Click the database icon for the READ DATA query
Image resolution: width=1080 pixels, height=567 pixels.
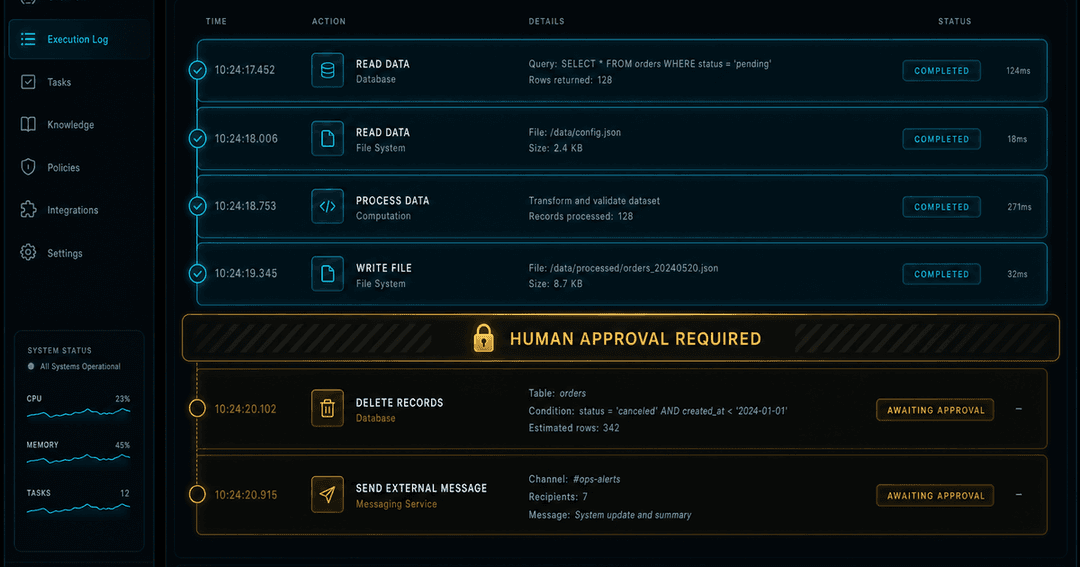tap(327, 70)
